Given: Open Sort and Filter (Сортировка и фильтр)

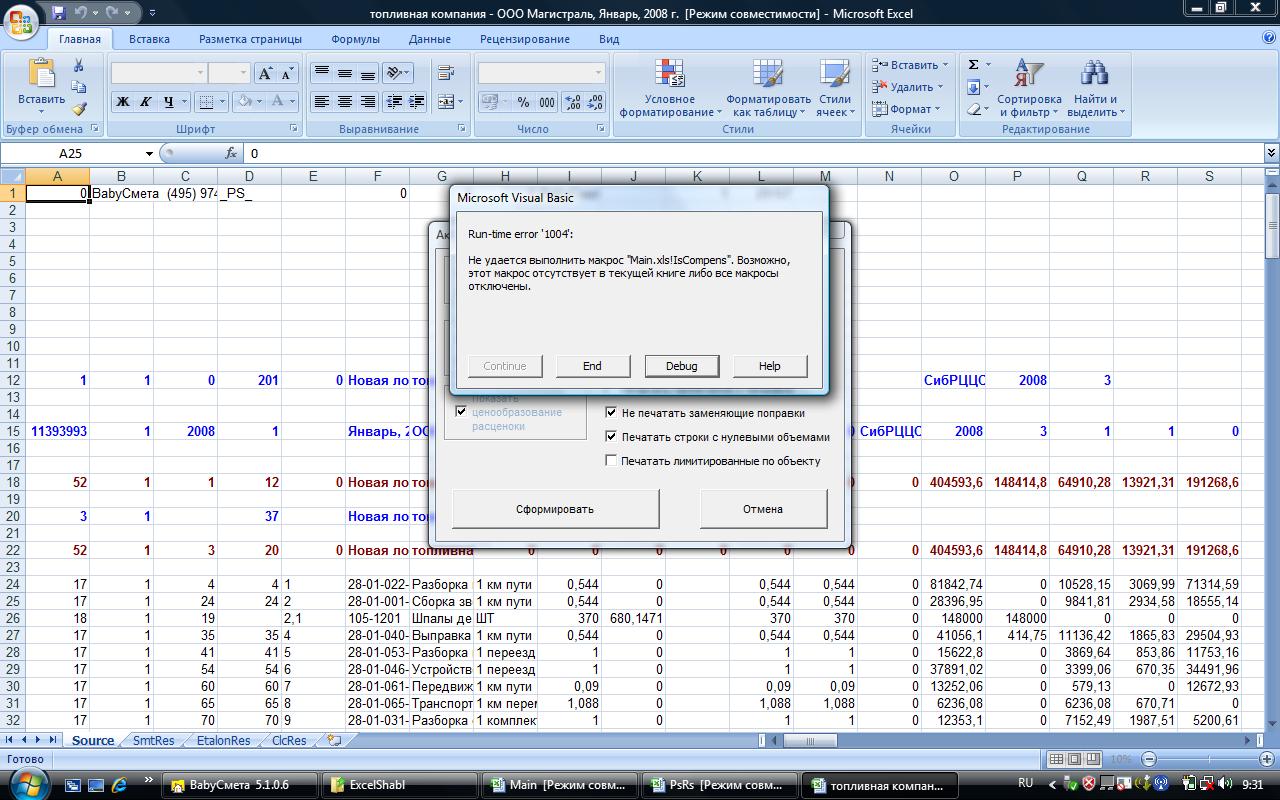Looking at the screenshot, I should click(1029, 89).
